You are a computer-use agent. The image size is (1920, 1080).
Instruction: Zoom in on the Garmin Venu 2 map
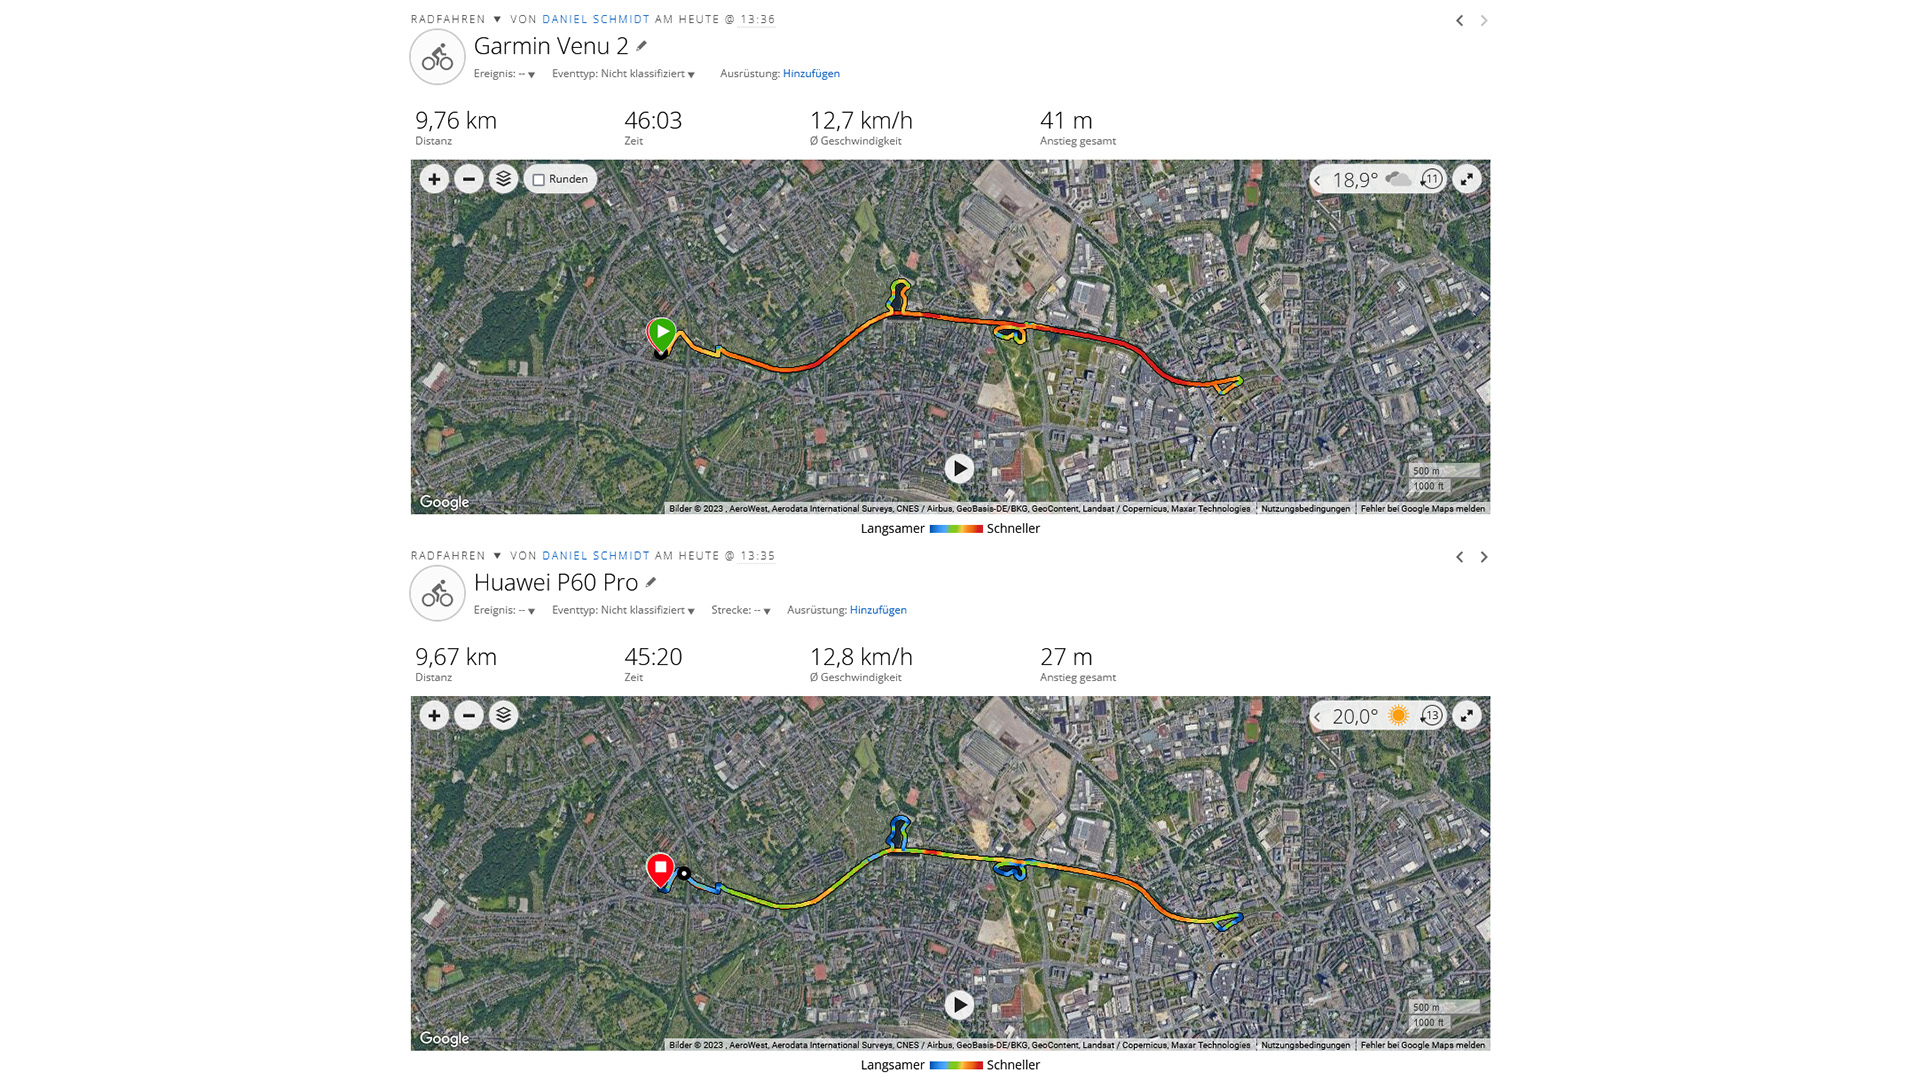pos(434,179)
